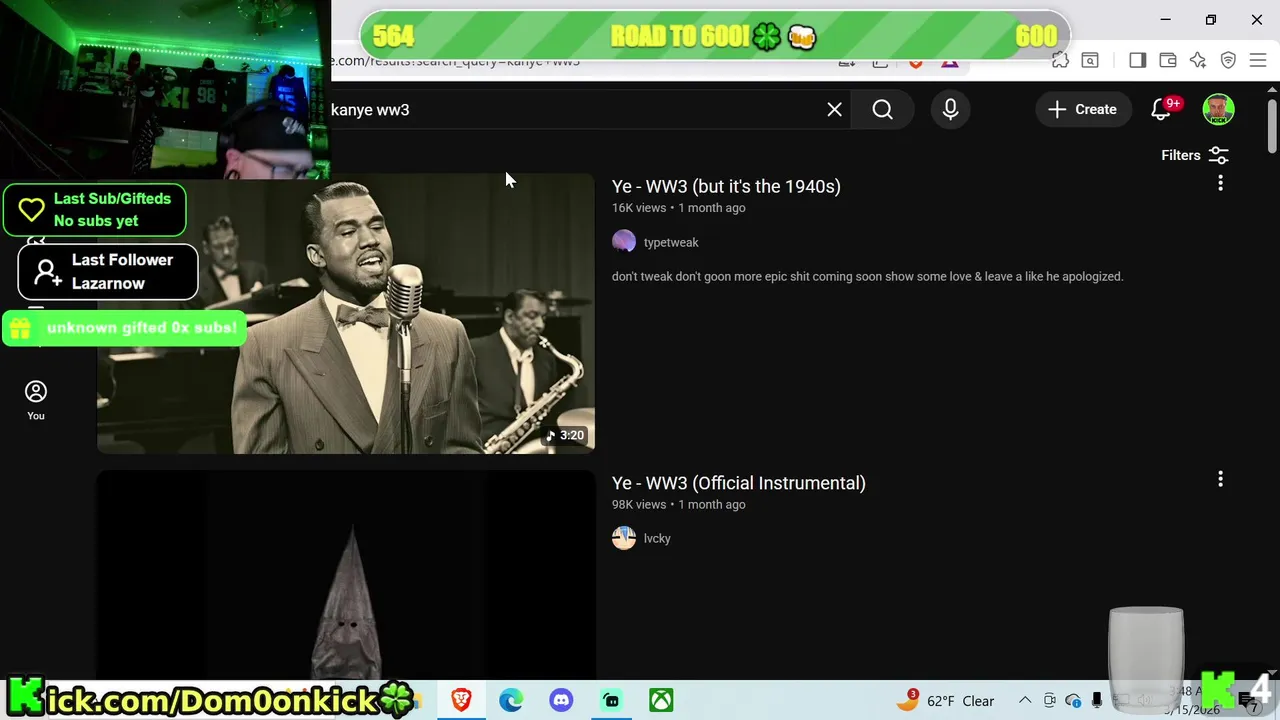The height and width of the screenshot is (720, 1280).
Task: Open Microsoft Edge in taskbar
Action: tap(511, 700)
